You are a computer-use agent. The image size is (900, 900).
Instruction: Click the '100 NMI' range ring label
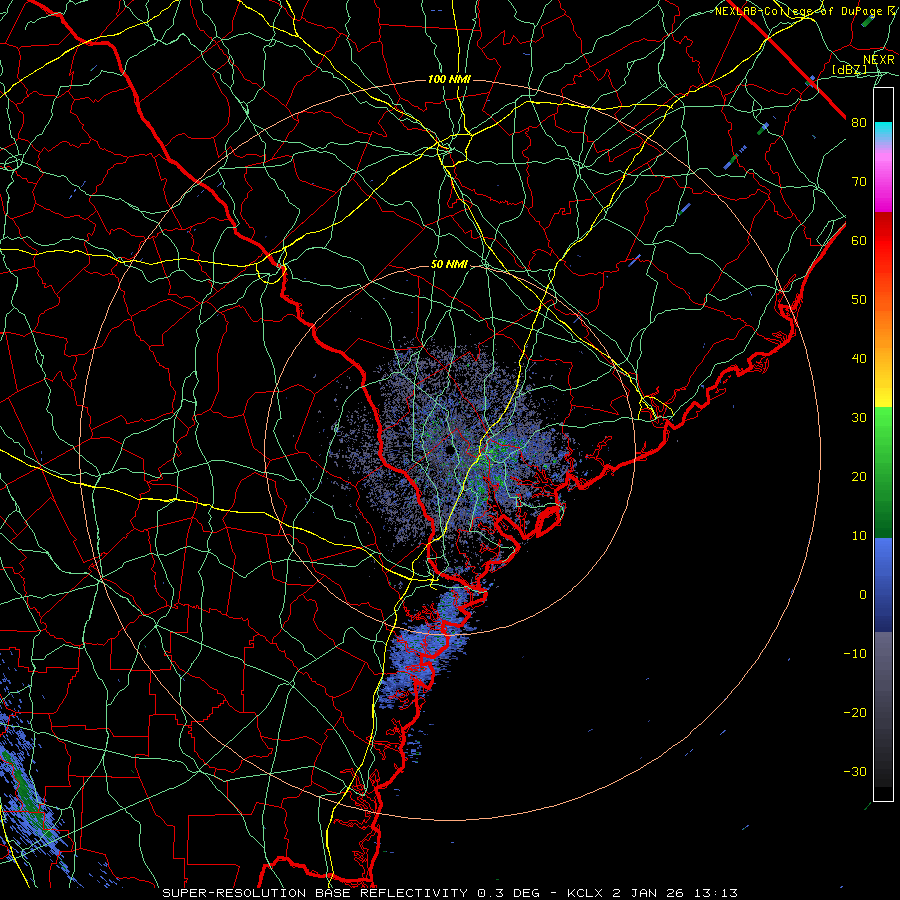tap(449, 79)
